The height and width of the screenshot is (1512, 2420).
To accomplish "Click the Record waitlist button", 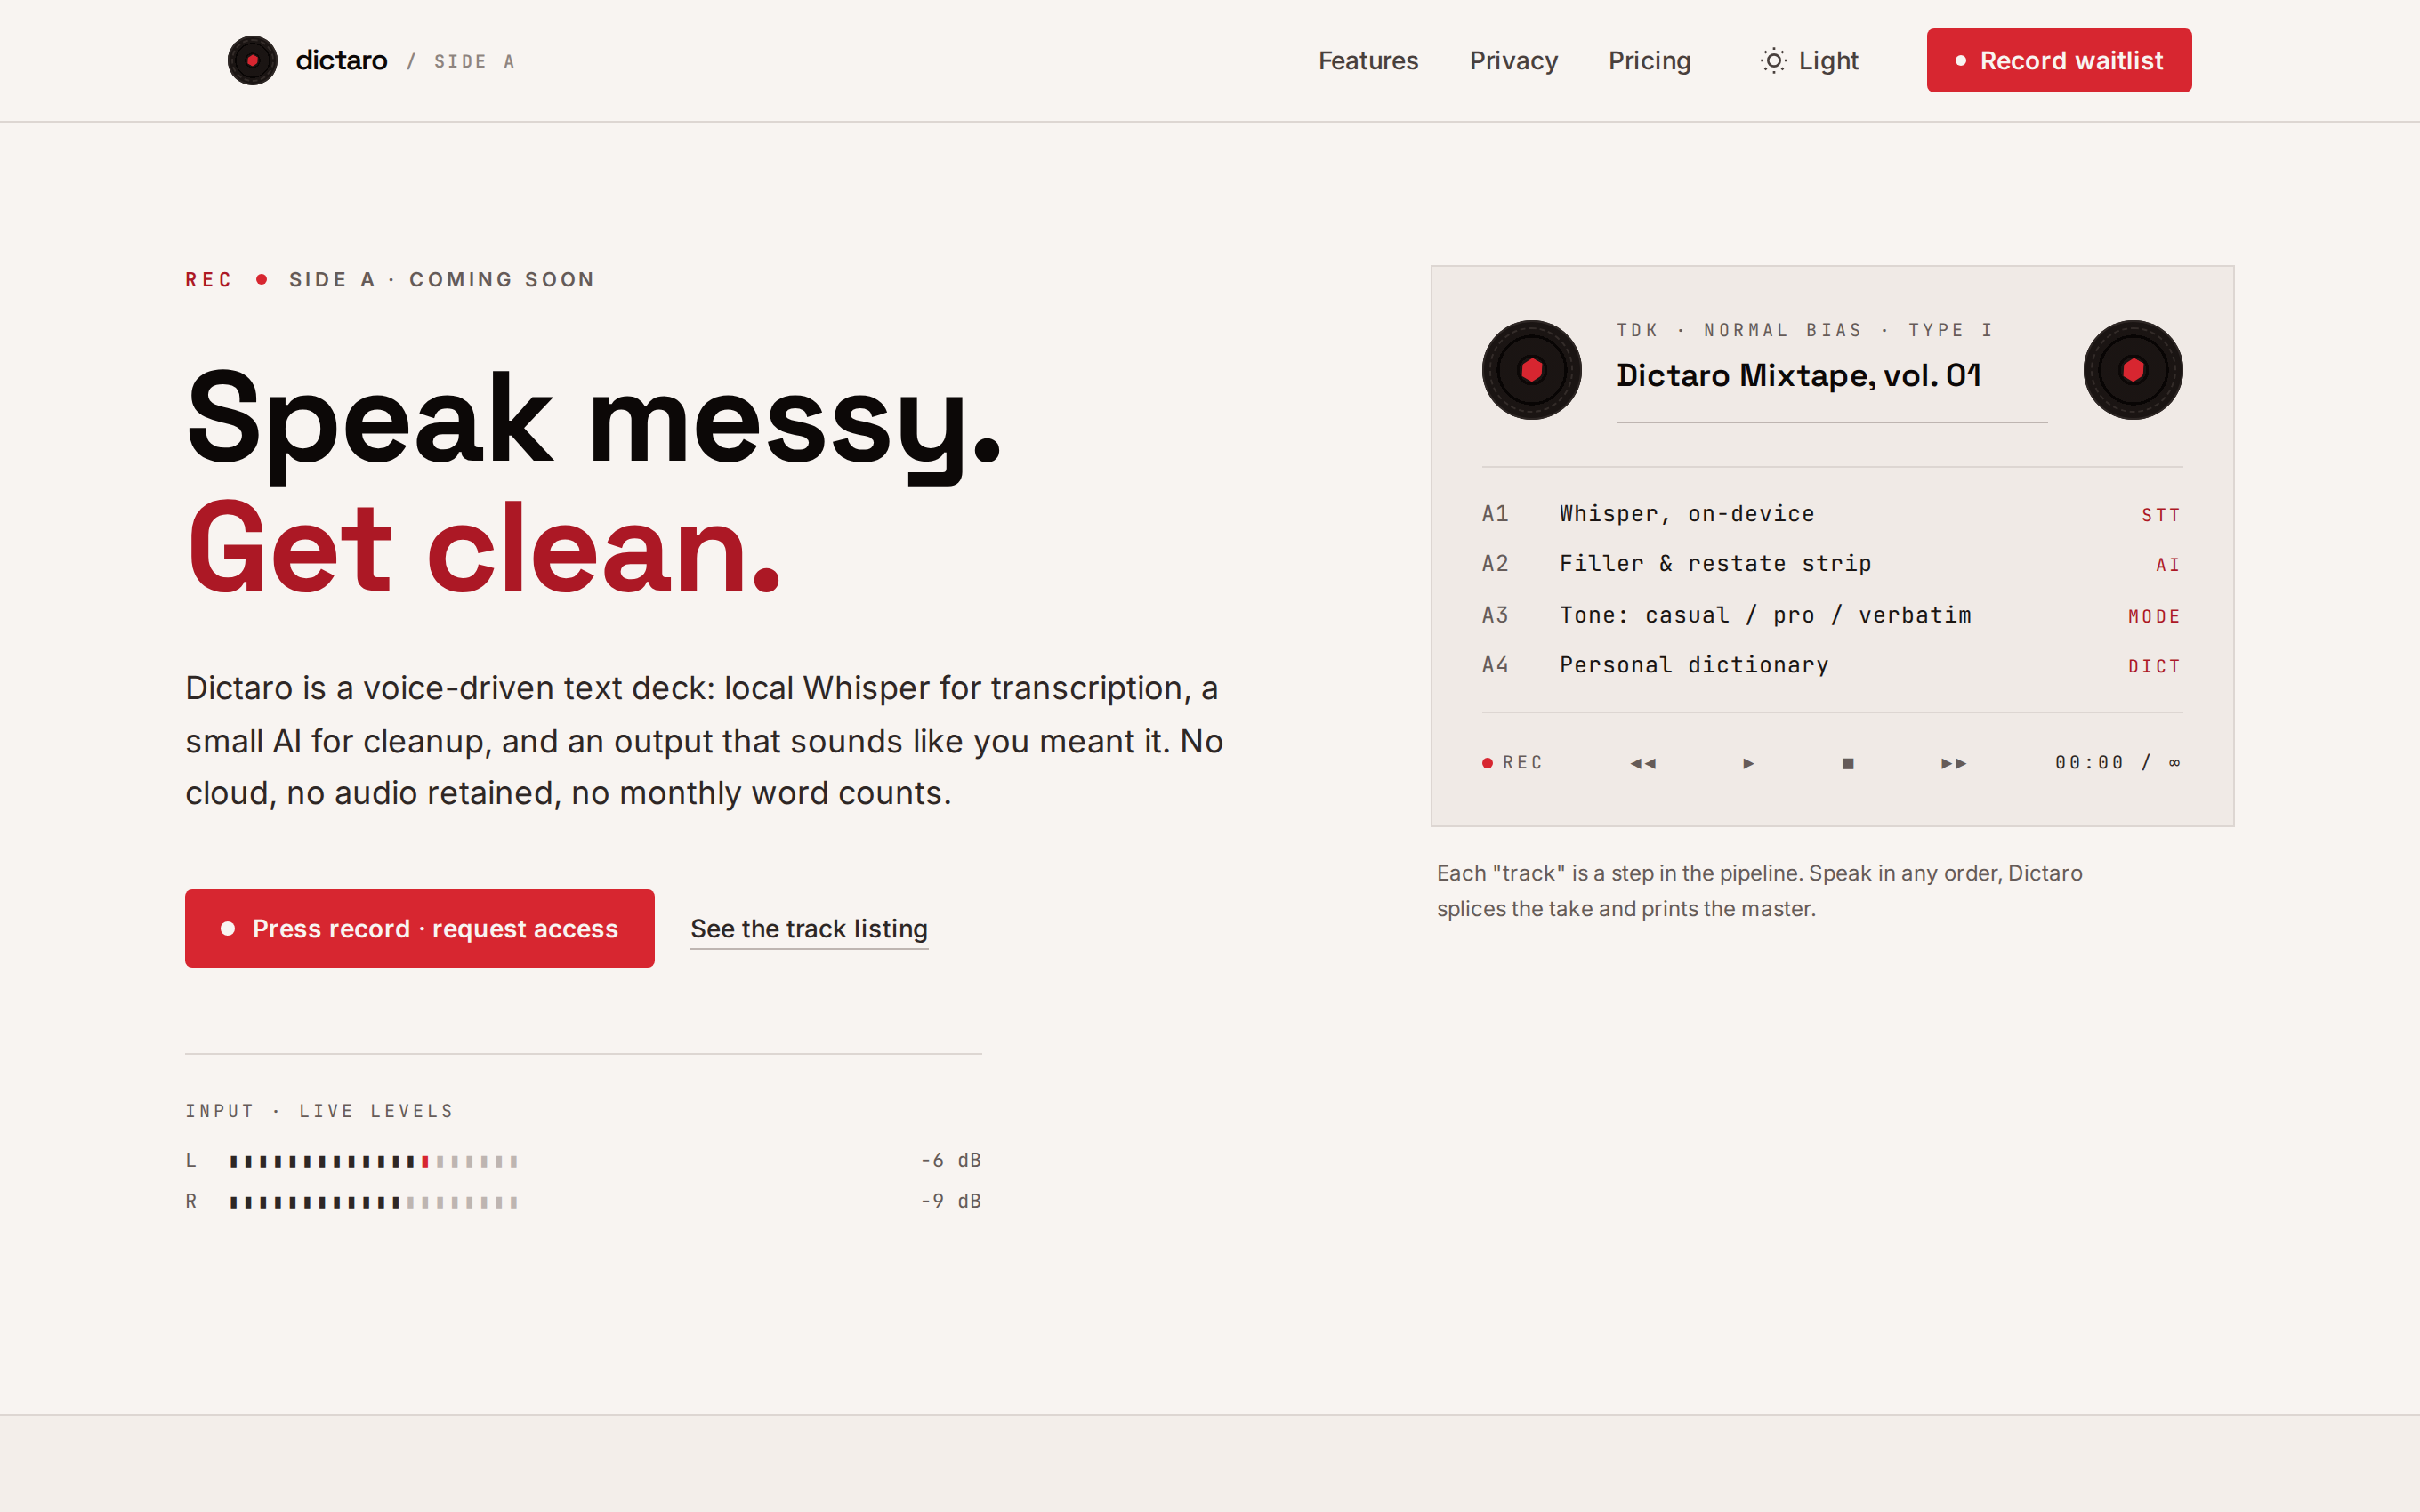I will (x=2059, y=61).
